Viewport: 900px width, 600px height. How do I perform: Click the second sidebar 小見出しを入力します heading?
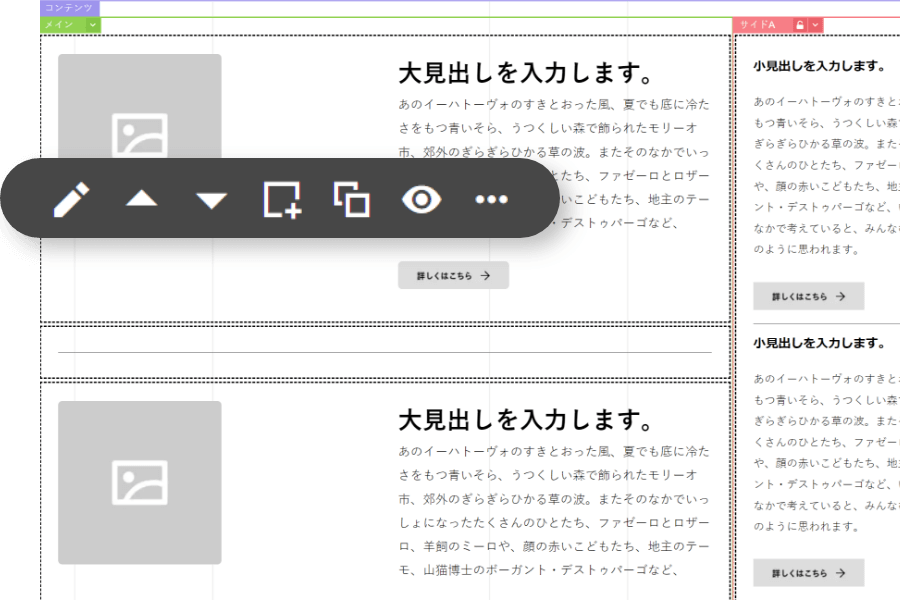click(x=819, y=342)
